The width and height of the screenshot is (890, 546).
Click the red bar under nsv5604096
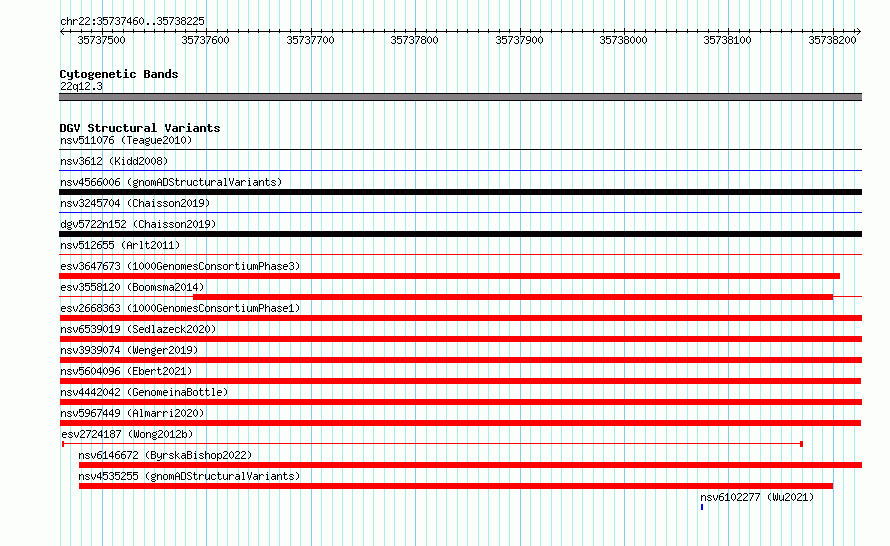pos(460,381)
